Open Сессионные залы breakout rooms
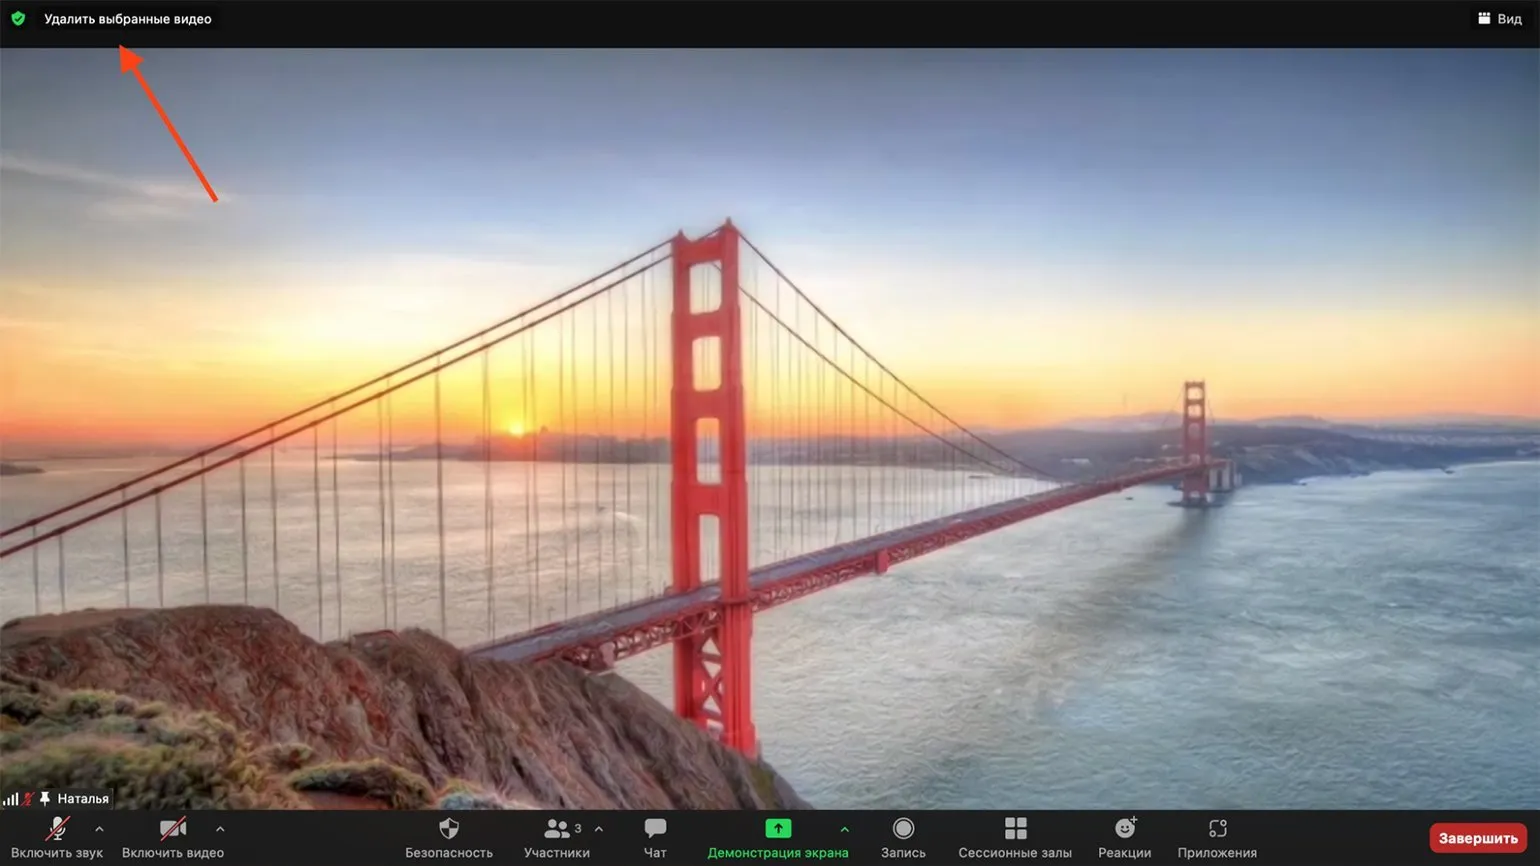The image size is (1540, 866). (x=1014, y=838)
